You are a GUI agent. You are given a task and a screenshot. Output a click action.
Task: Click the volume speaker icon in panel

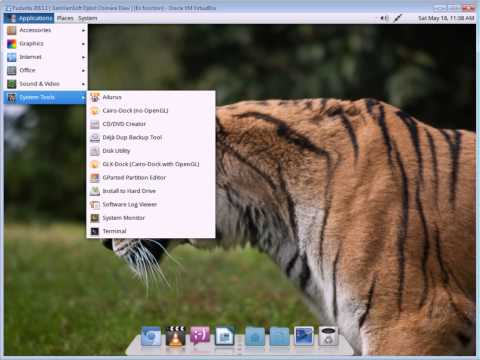[x=384, y=18]
